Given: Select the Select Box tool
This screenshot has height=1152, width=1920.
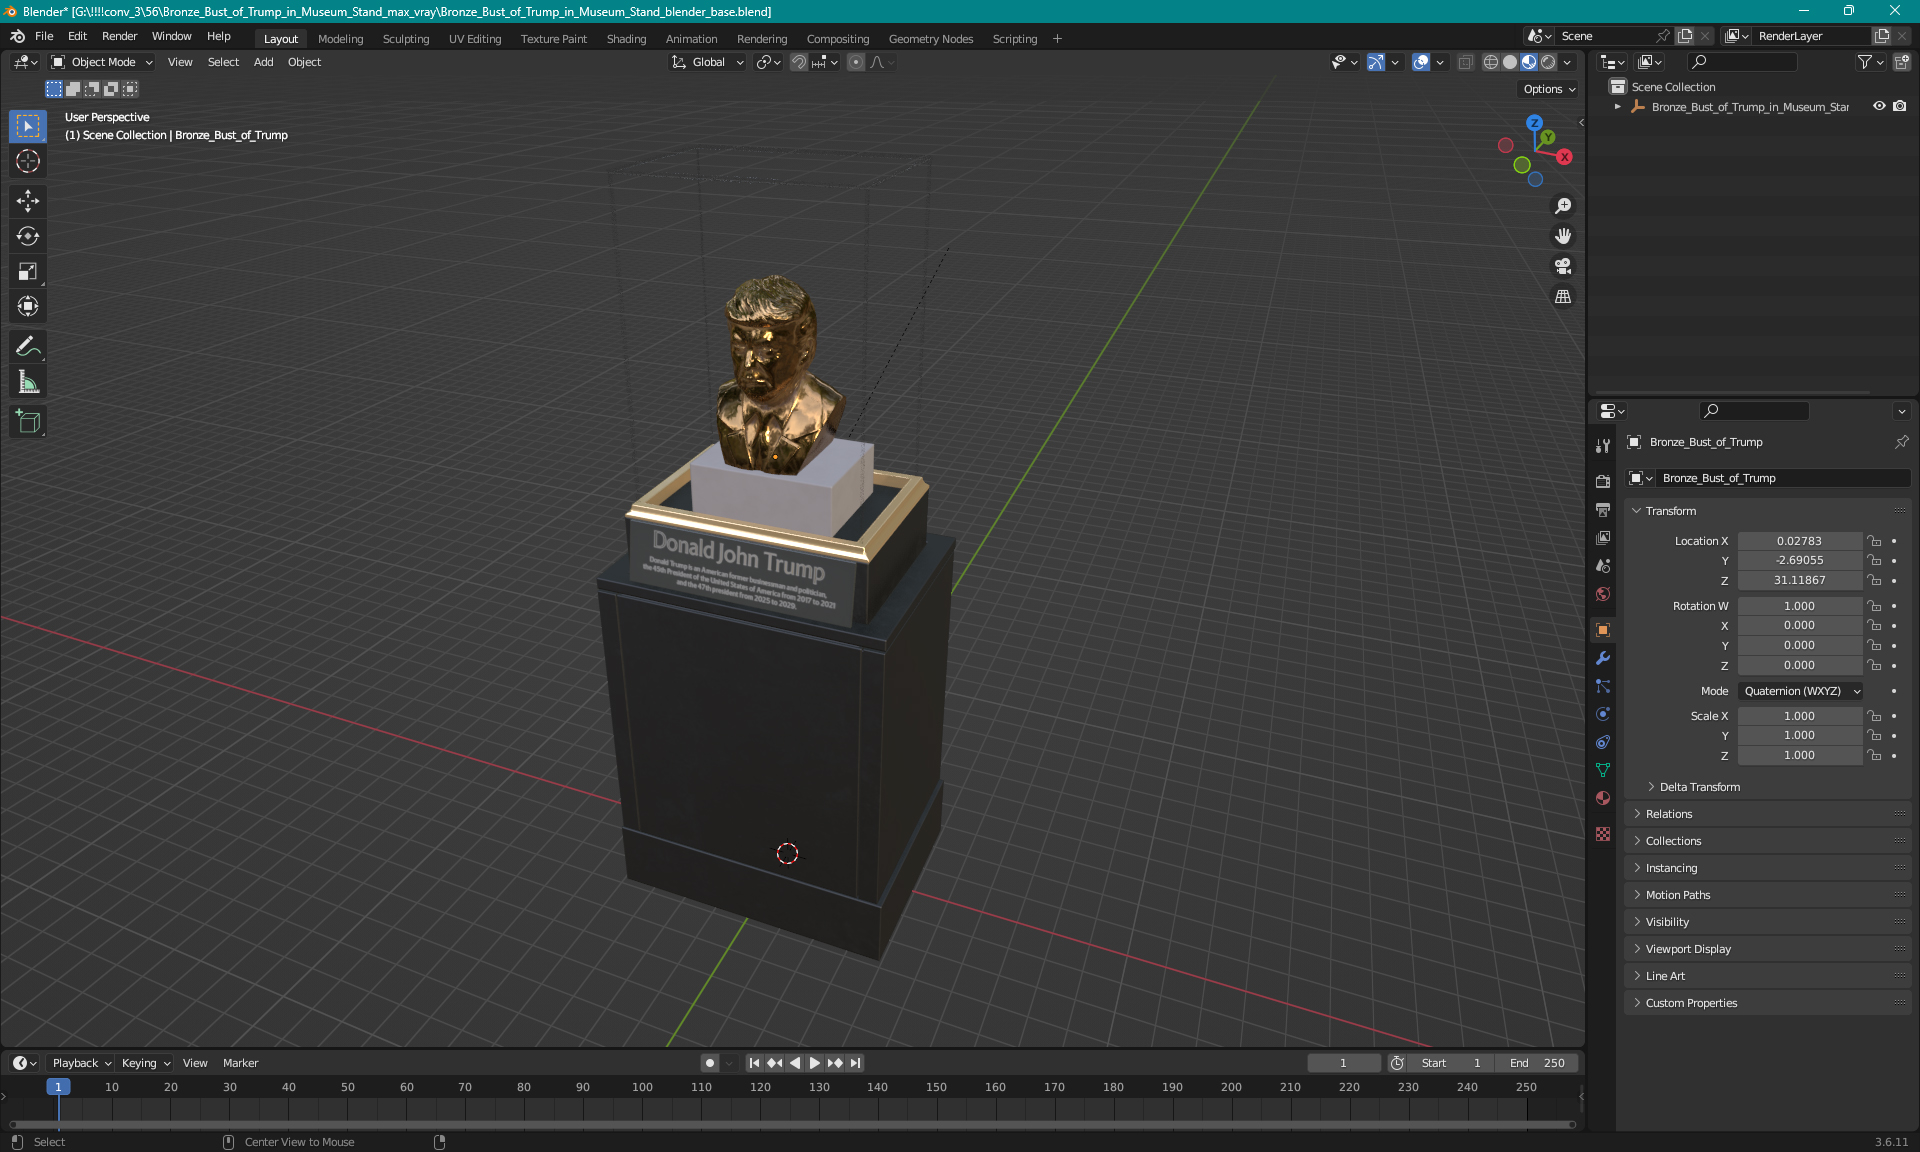Looking at the screenshot, I should tap(28, 126).
